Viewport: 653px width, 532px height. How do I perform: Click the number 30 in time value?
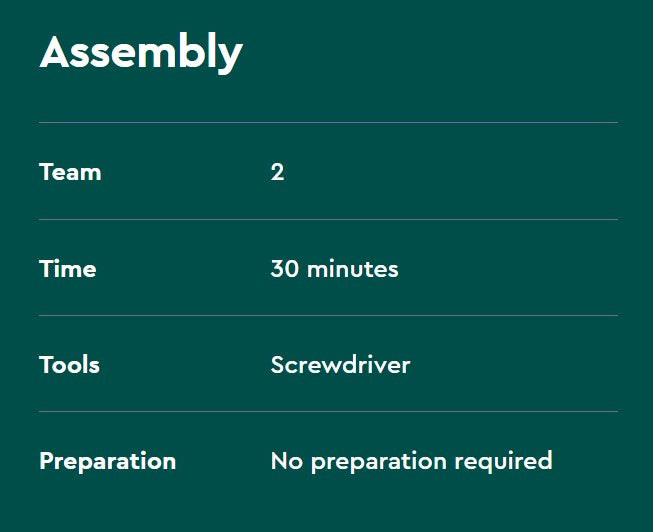click(x=284, y=269)
